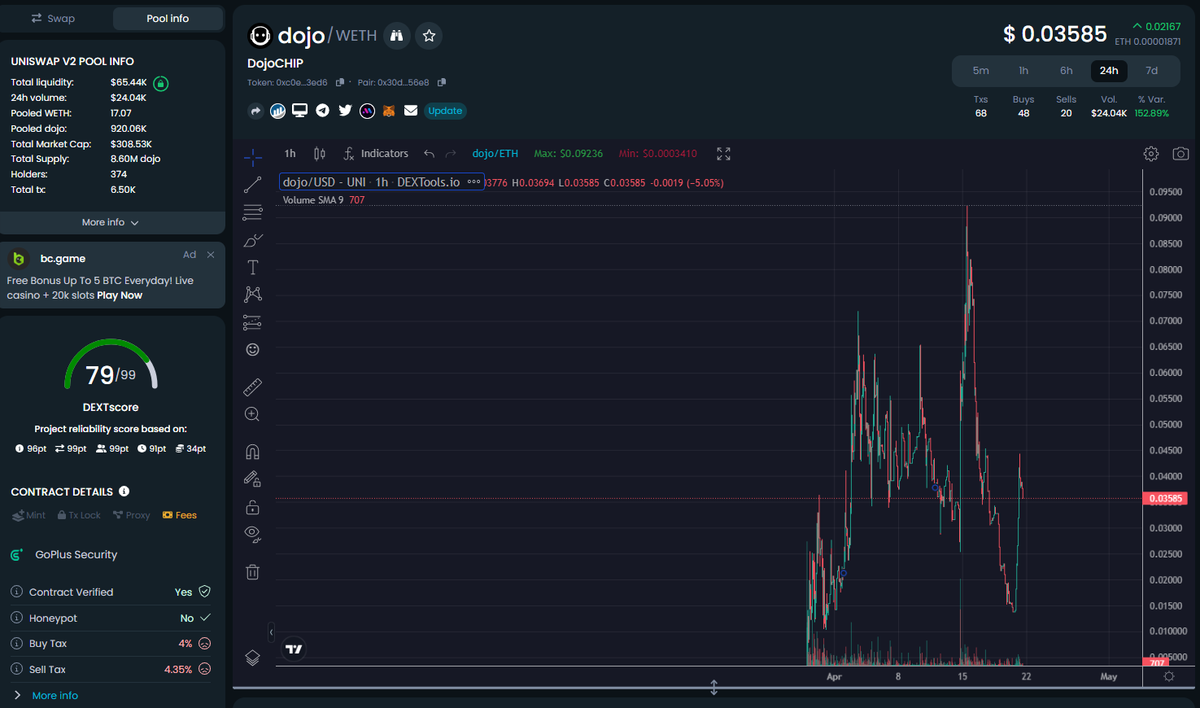1200x708 pixels.
Task: Open the email envelope icon
Action: (411, 111)
